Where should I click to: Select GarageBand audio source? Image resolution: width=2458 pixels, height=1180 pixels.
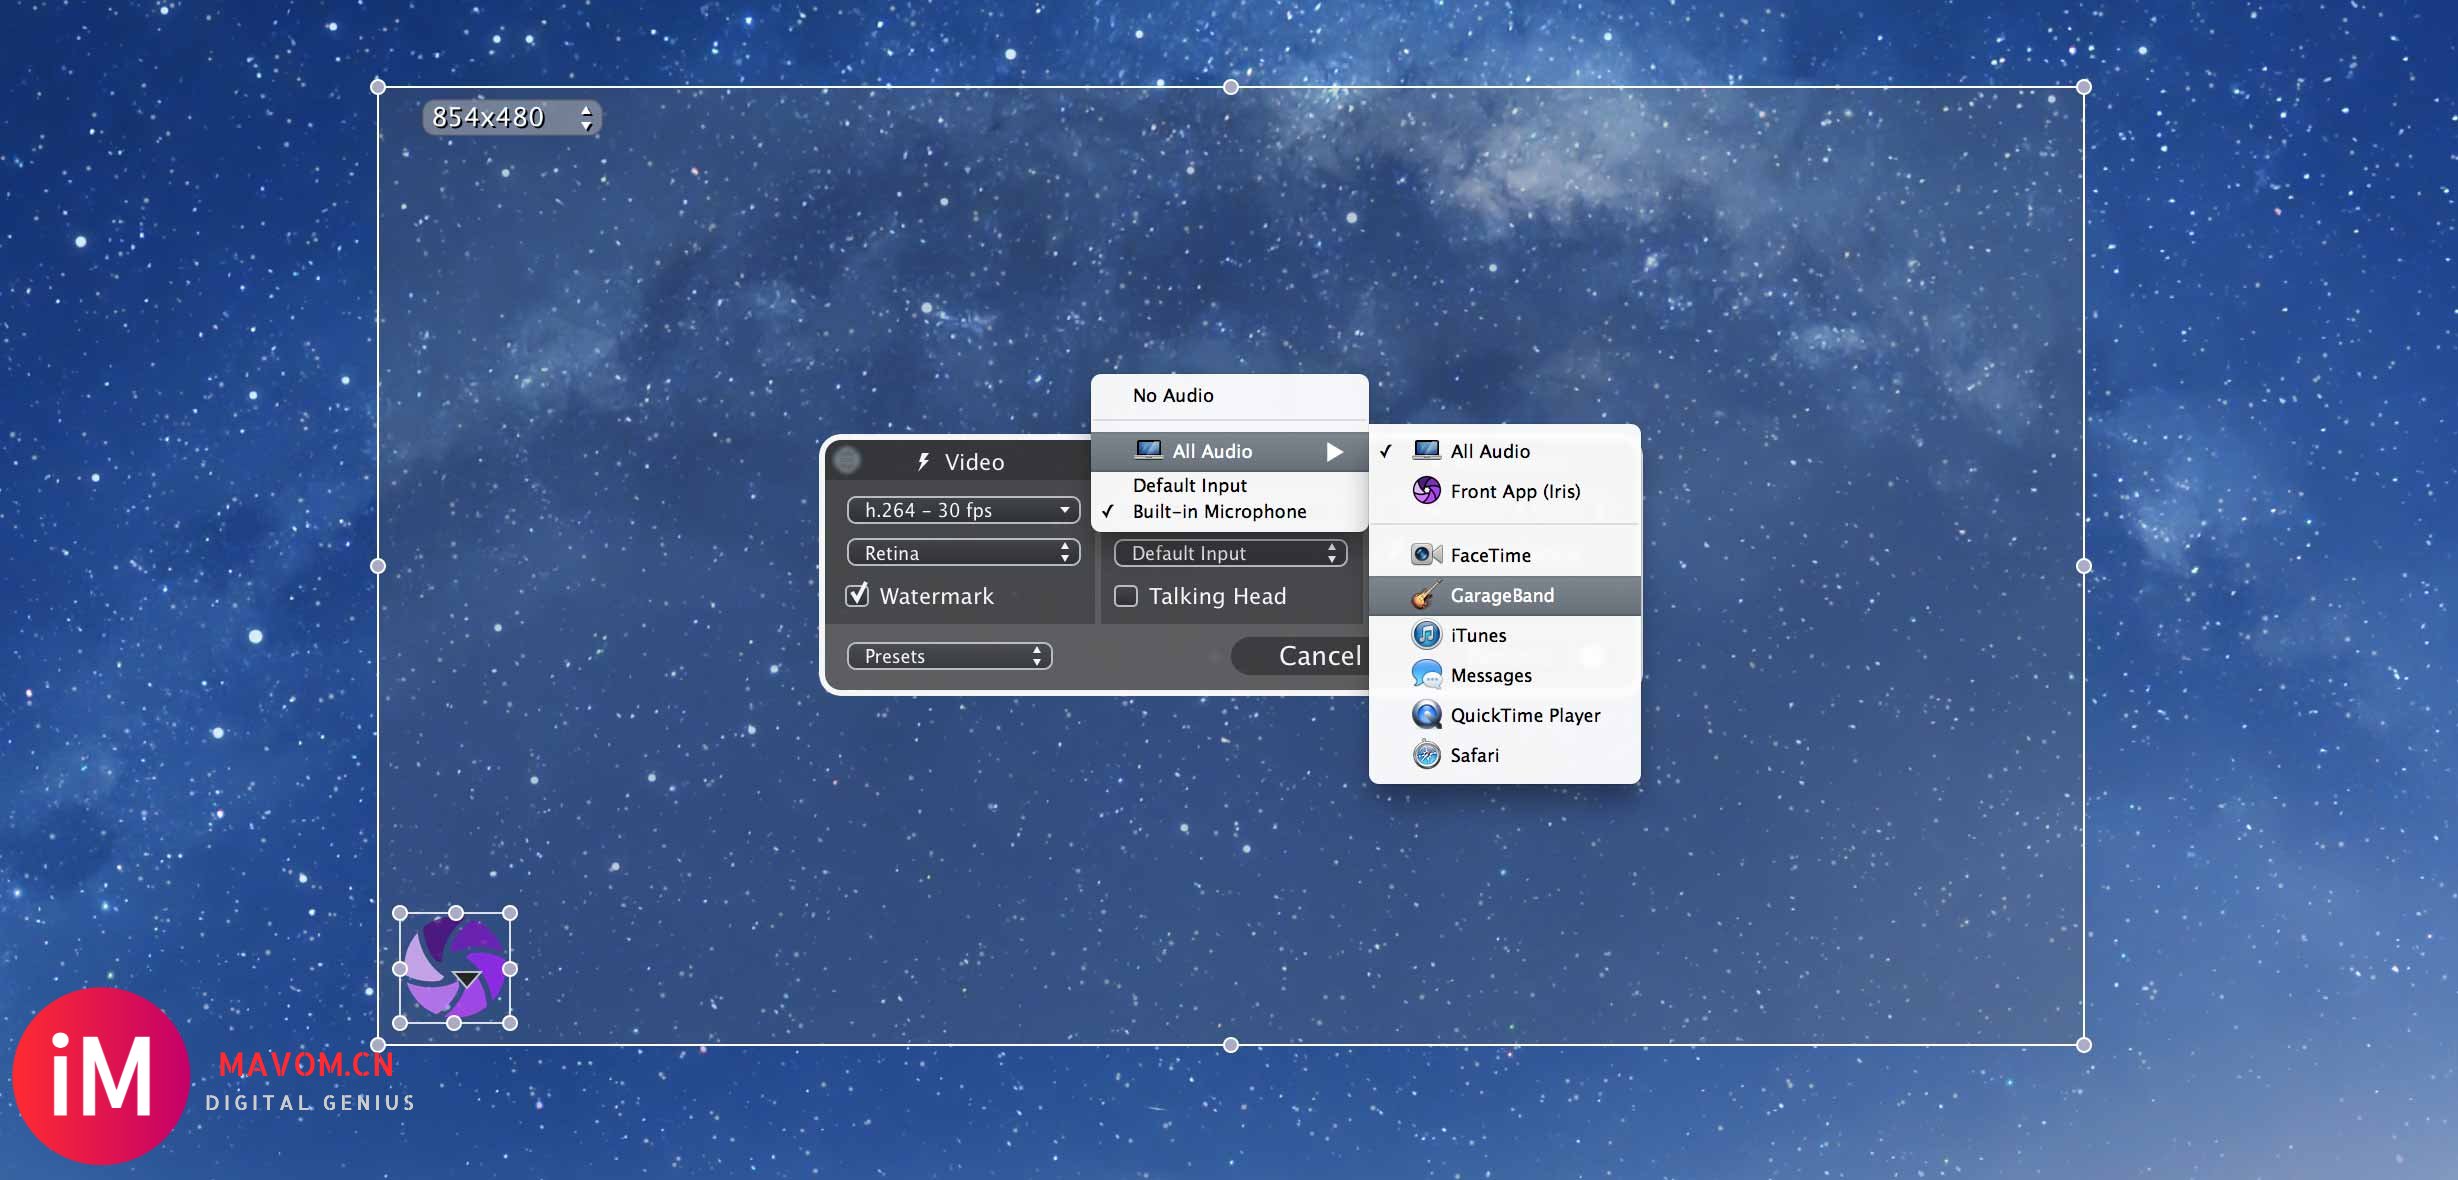[x=1501, y=595]
